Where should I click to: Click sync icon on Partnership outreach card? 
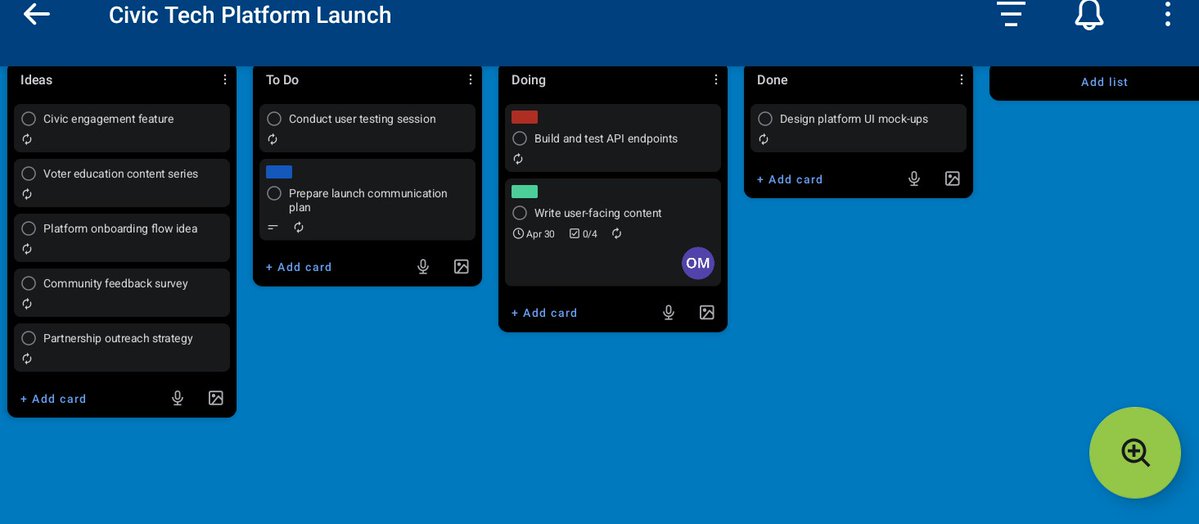(x=27, y=359)
